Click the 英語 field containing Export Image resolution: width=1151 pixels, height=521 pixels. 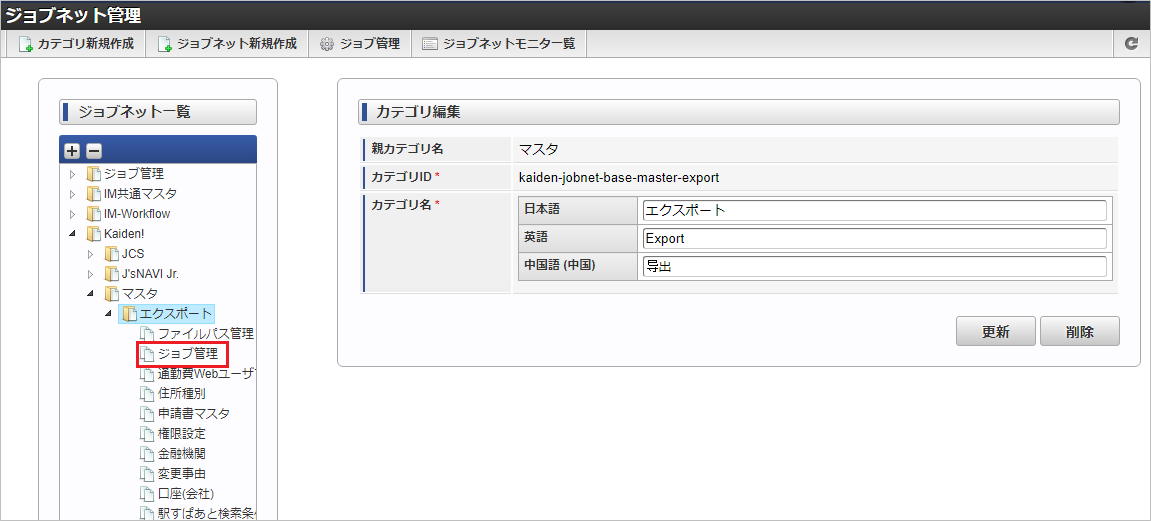pos(874,238)
